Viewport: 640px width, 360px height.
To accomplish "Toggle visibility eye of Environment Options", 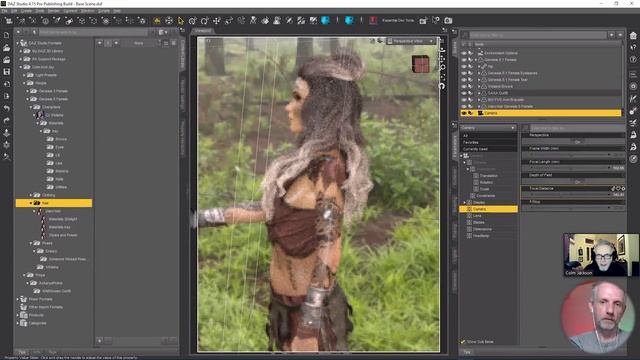I will [464, 53].
